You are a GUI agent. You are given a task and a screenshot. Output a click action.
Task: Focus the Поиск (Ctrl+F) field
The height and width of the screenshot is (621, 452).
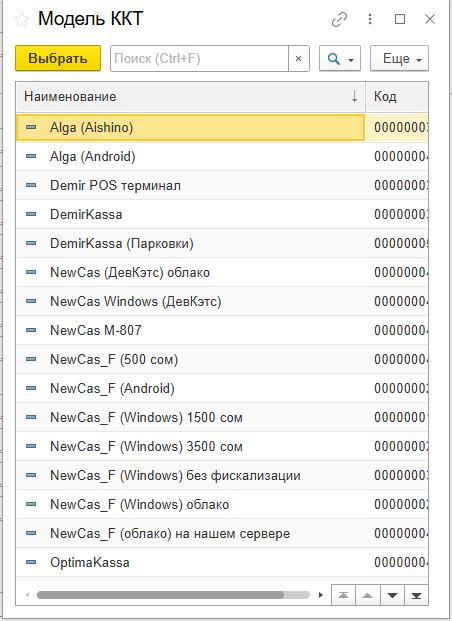coord(199,59)
